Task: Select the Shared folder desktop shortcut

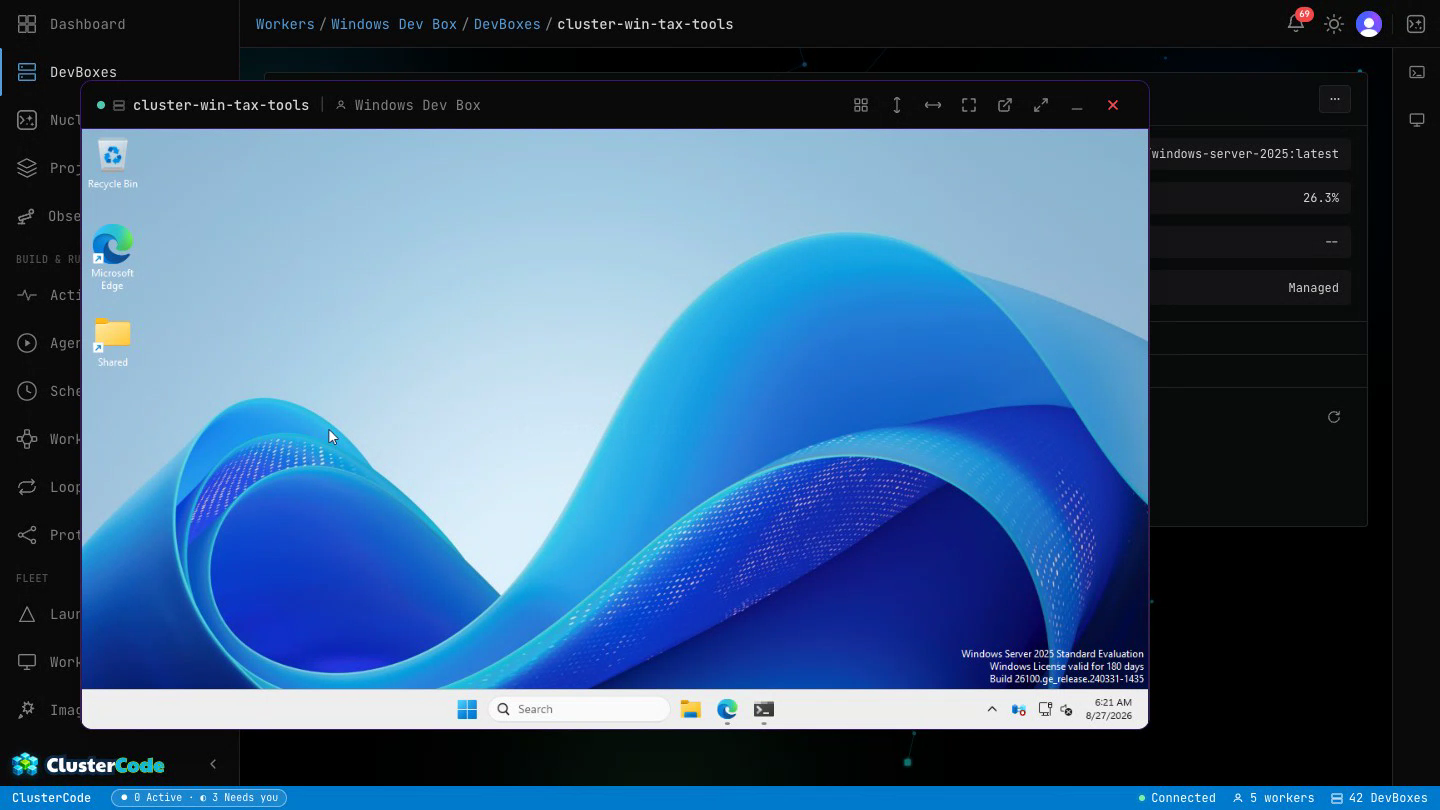Action: click(113, 342)
